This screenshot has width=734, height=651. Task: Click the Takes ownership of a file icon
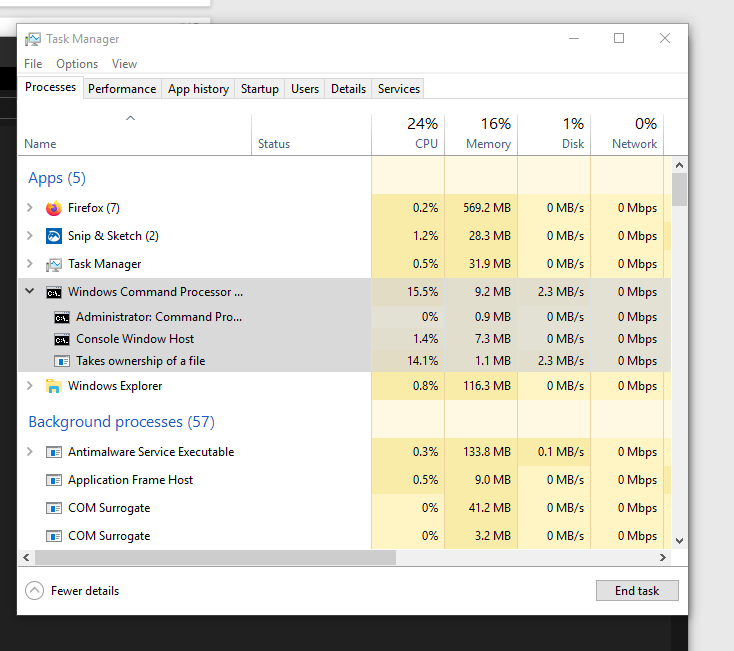click(x=62, y=361)
